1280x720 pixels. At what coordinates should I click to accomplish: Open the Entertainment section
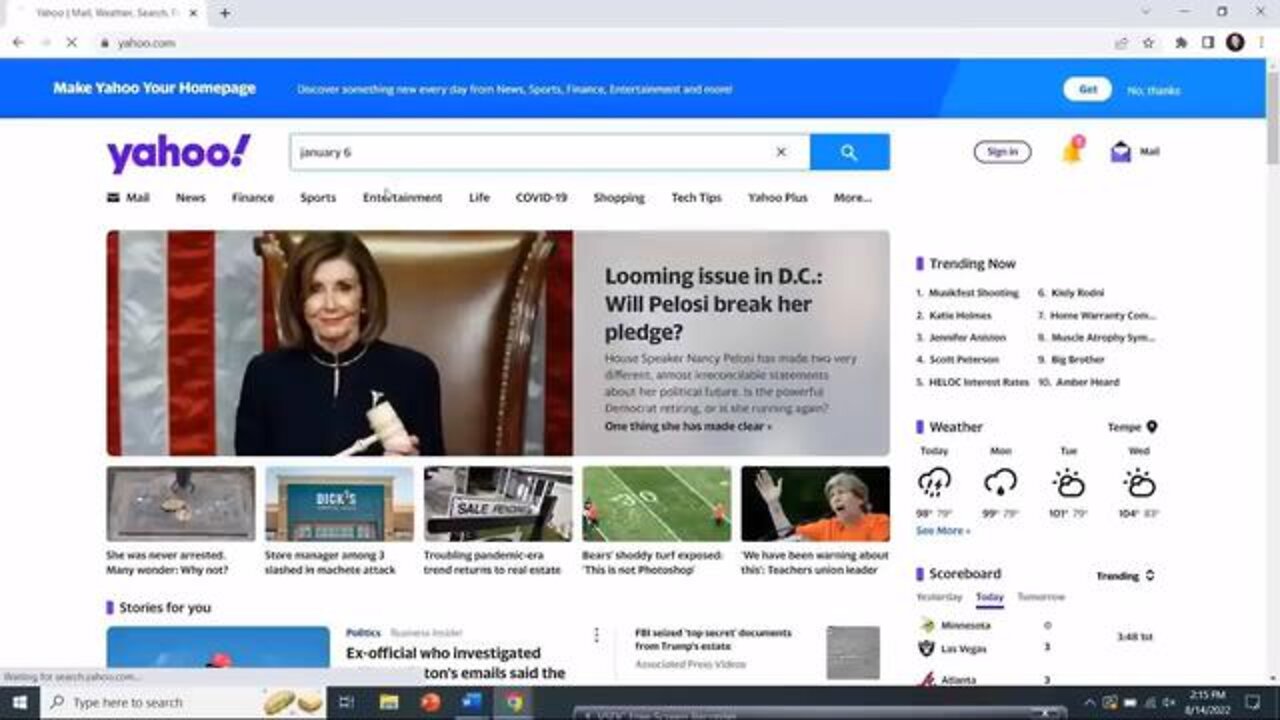point(402,198)
